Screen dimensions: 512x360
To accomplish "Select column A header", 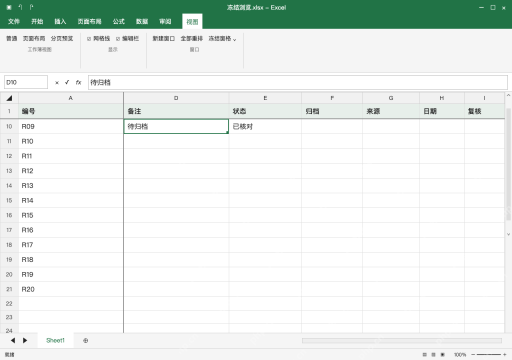I will [71, 98].
